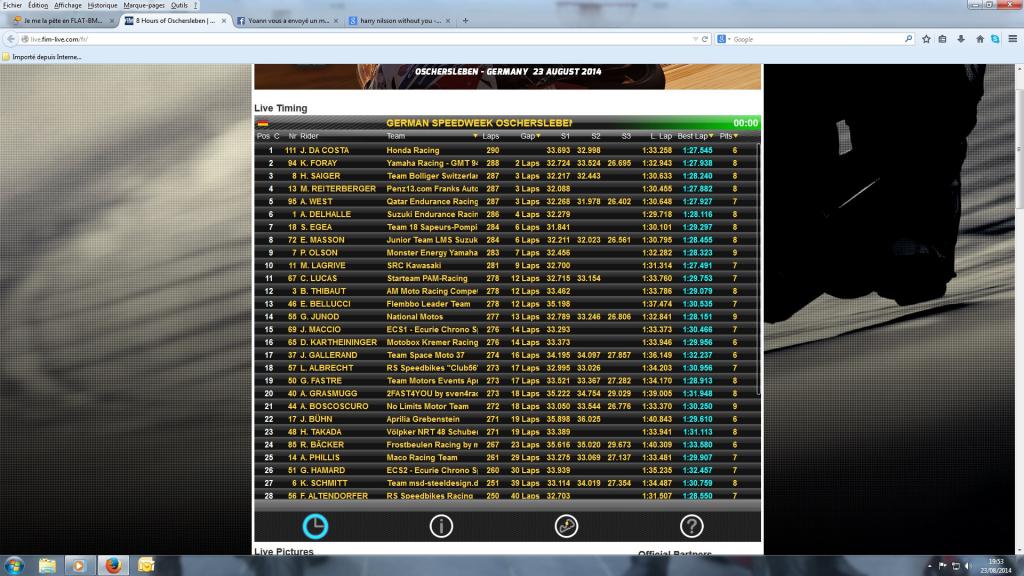Image resolution: width=1024 pixels, height=576 pixels.
Task: Open the Outils menu
Action: click(179, 5)
